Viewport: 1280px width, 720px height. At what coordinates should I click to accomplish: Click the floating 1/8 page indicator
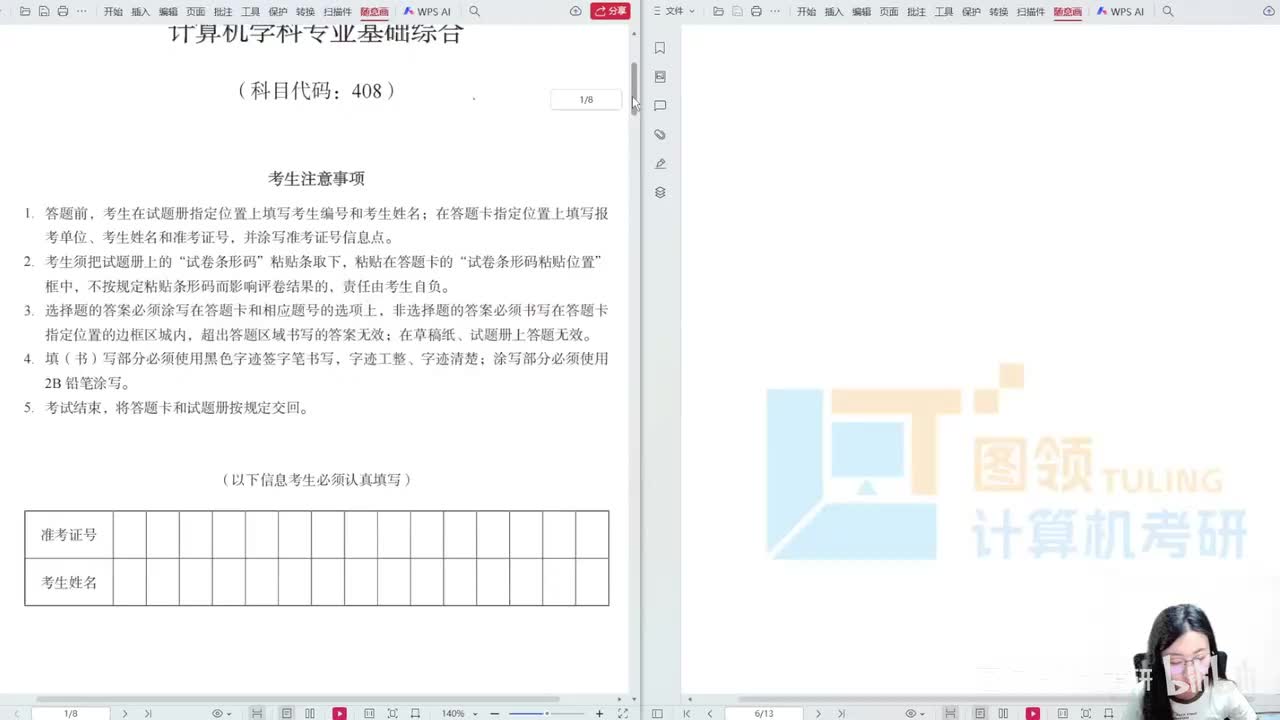[x=586, y=99]
